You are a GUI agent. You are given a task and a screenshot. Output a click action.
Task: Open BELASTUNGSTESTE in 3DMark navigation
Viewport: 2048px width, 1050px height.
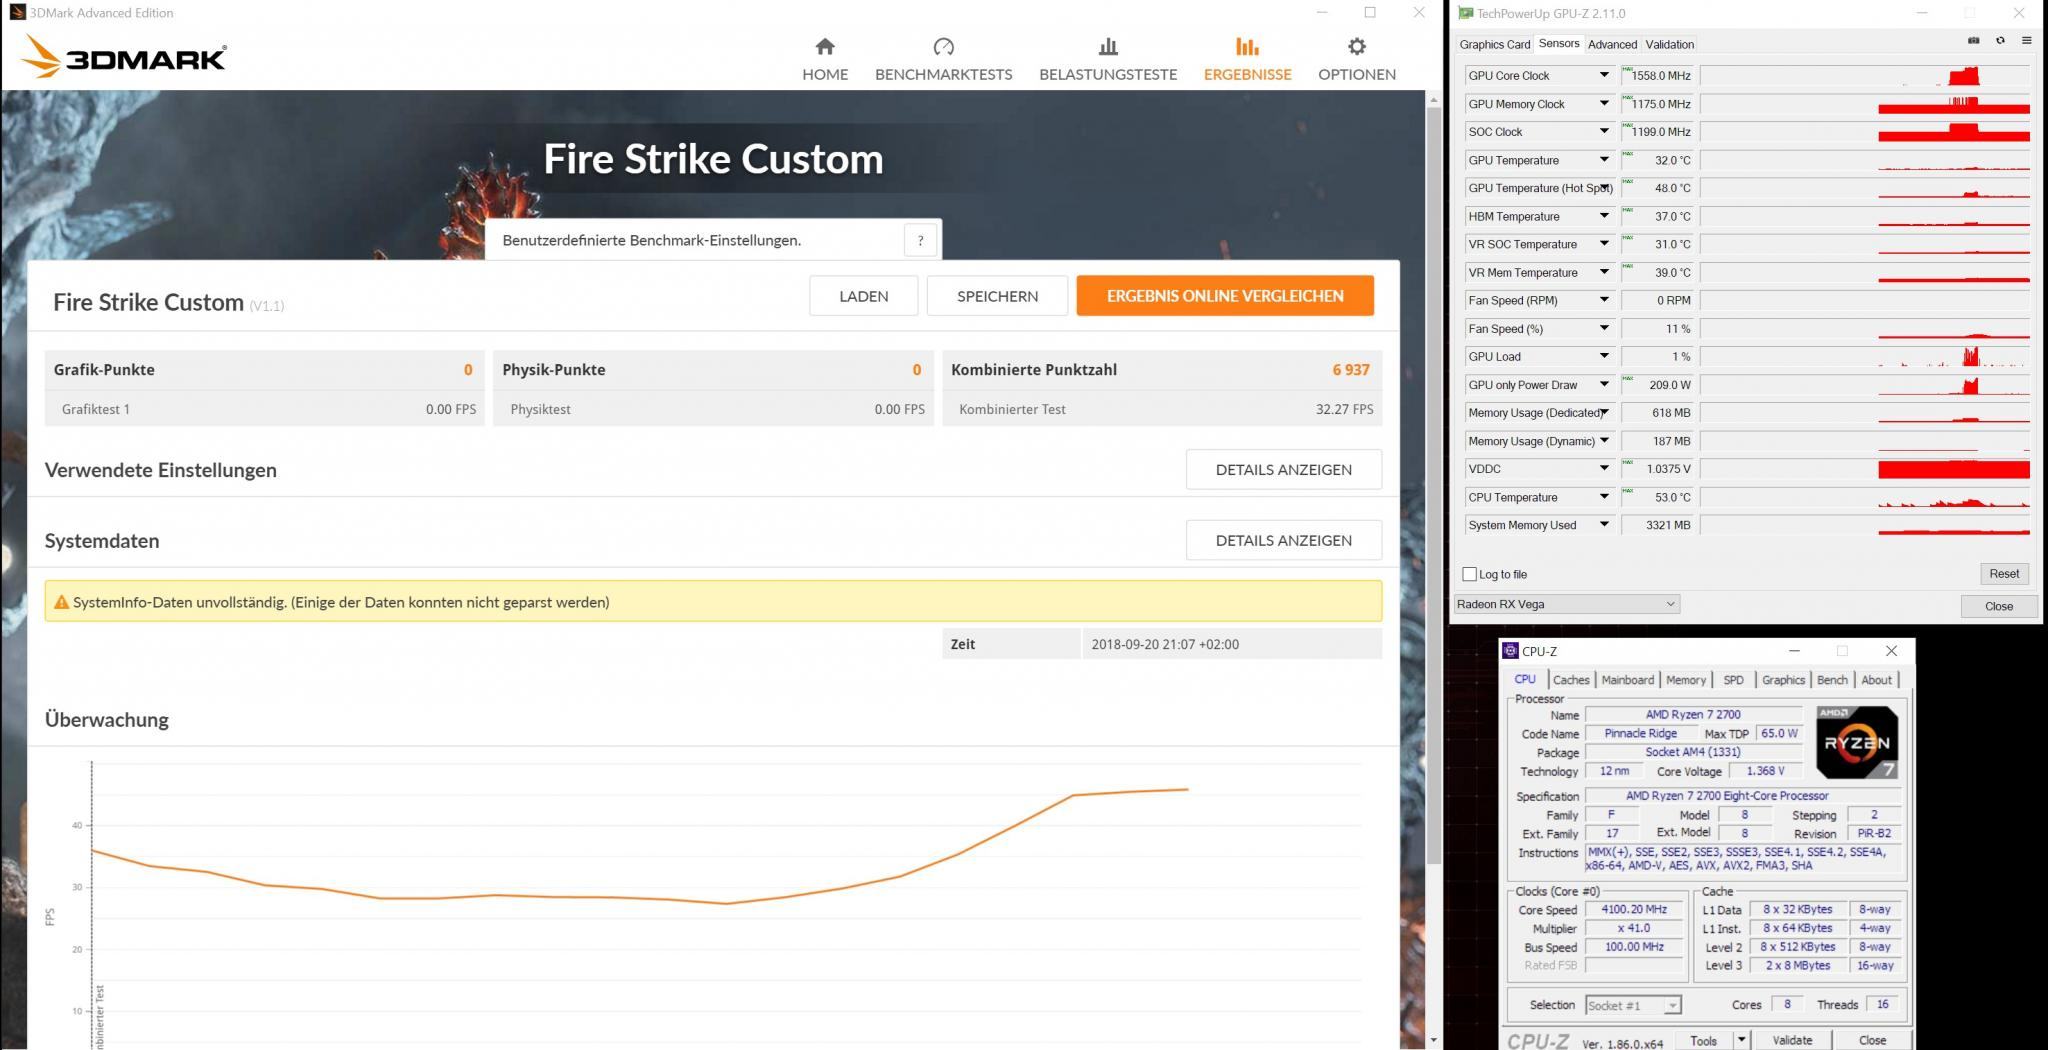coord(1107,59)
